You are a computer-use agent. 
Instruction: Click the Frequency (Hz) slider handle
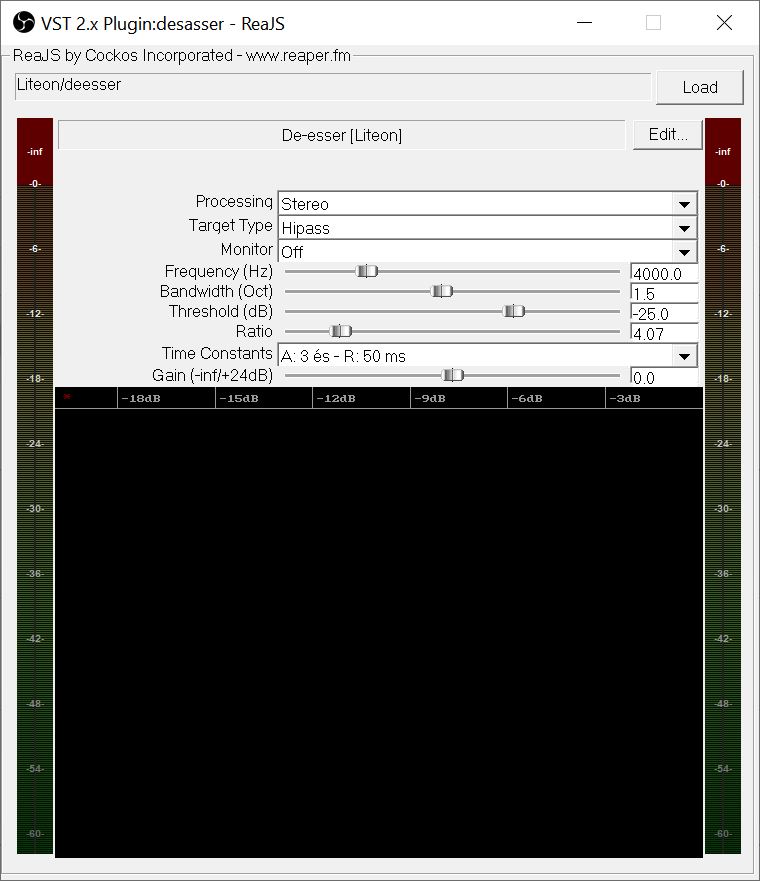click(367, 271)
